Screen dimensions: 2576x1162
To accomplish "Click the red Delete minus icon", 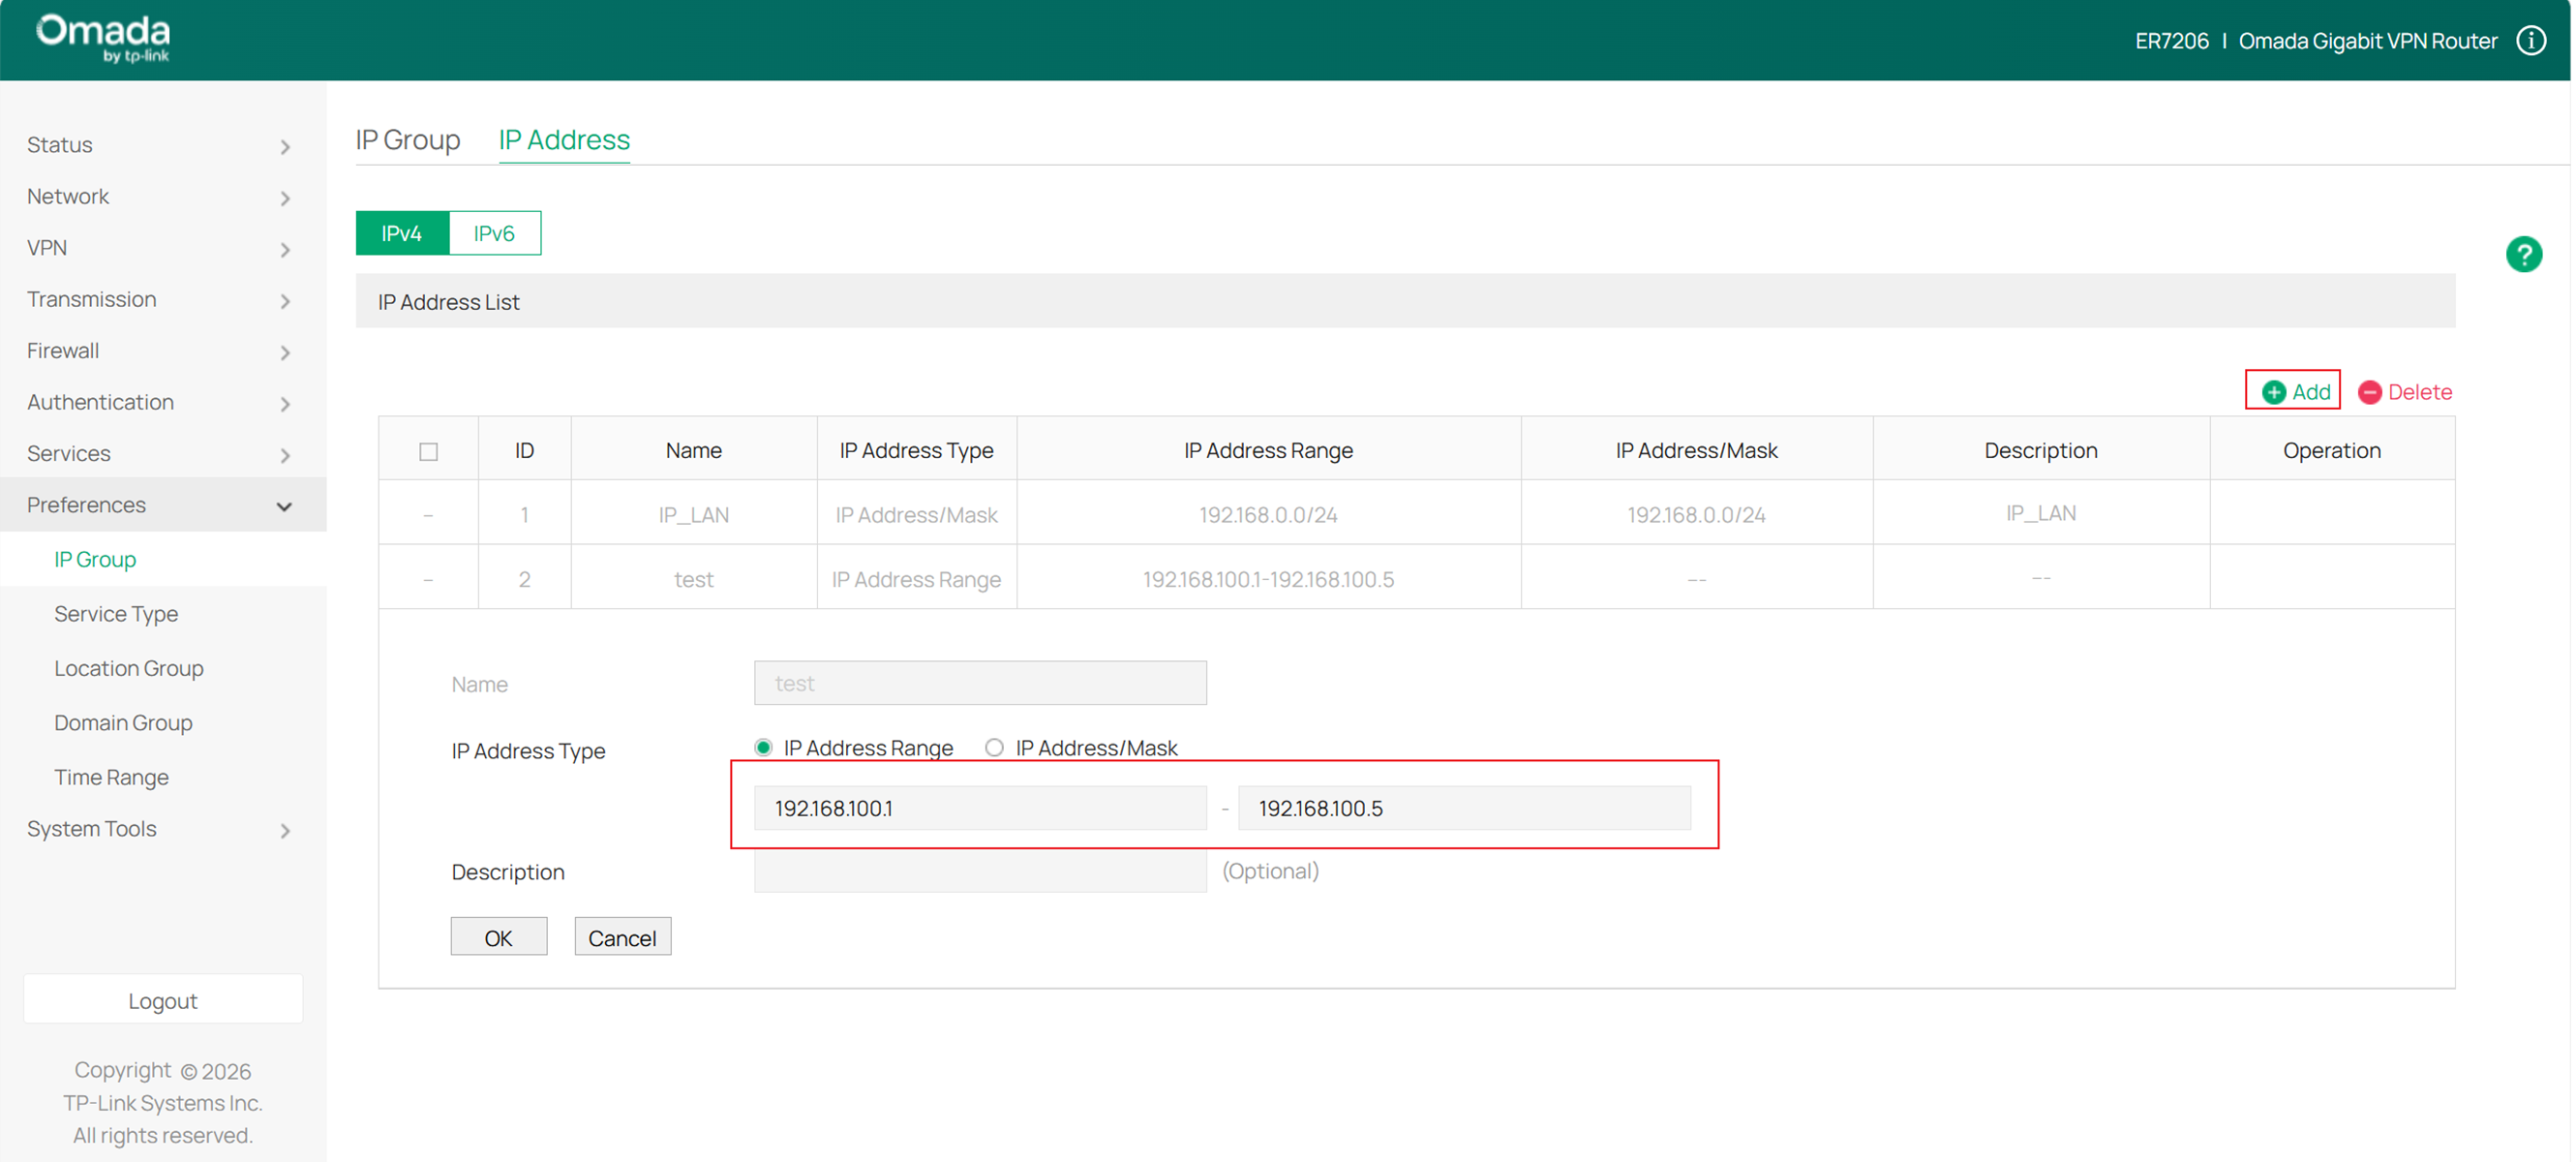I will pyautogui.click(x=2369, y=392).
